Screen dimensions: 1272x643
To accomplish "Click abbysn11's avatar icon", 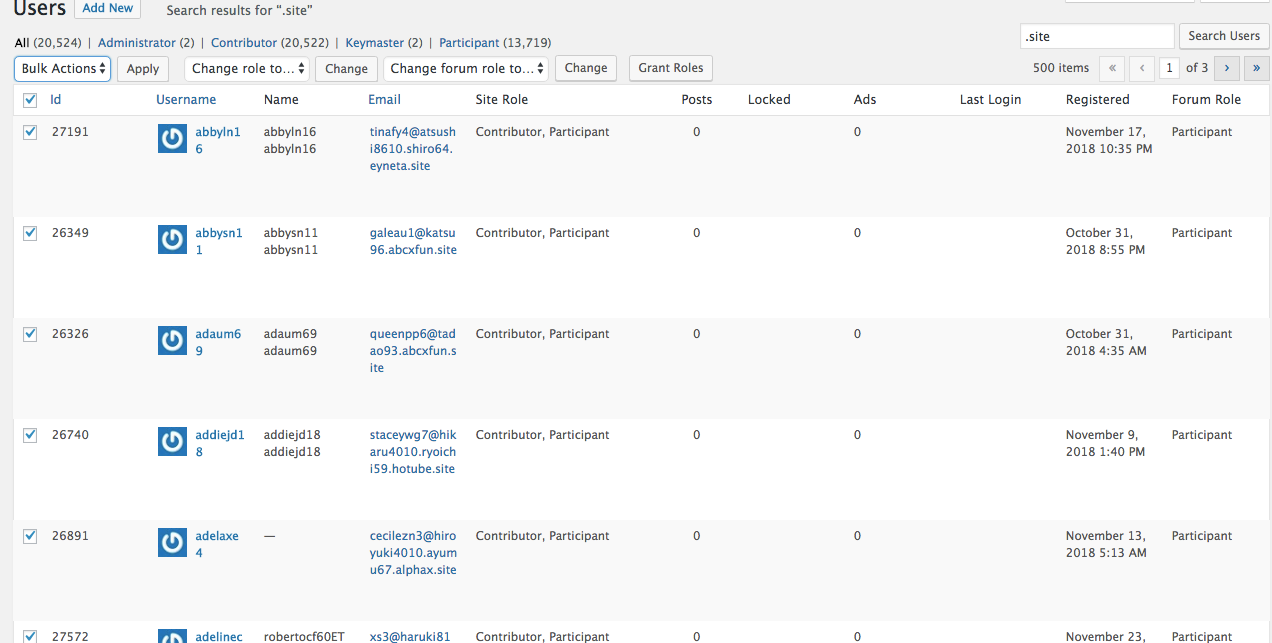I will tap(172, 239).
